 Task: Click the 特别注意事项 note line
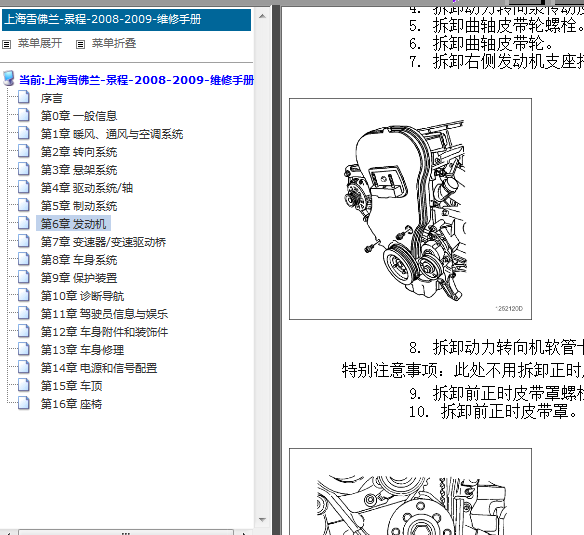click(463, 370)
